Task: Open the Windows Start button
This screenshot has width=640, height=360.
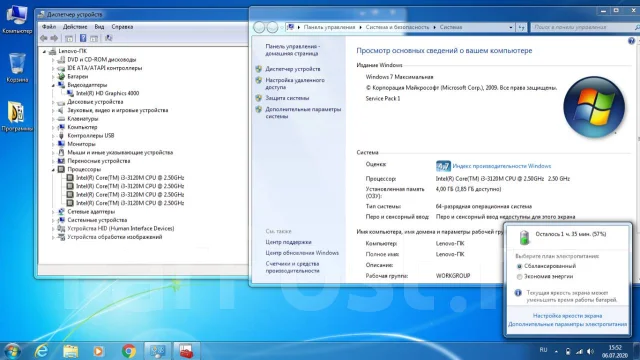Action: (x=13, y=351)
